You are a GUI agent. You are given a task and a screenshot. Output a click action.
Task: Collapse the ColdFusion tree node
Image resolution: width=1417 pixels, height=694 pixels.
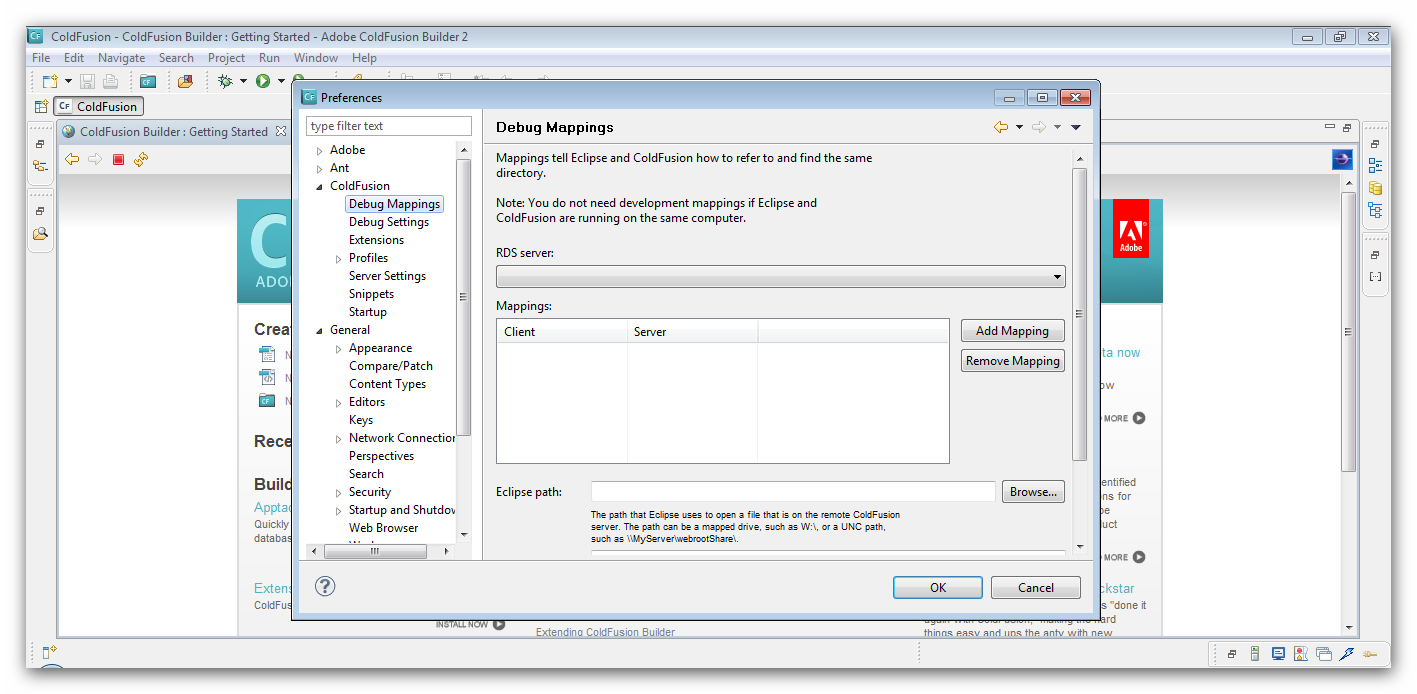pos(320,187)
